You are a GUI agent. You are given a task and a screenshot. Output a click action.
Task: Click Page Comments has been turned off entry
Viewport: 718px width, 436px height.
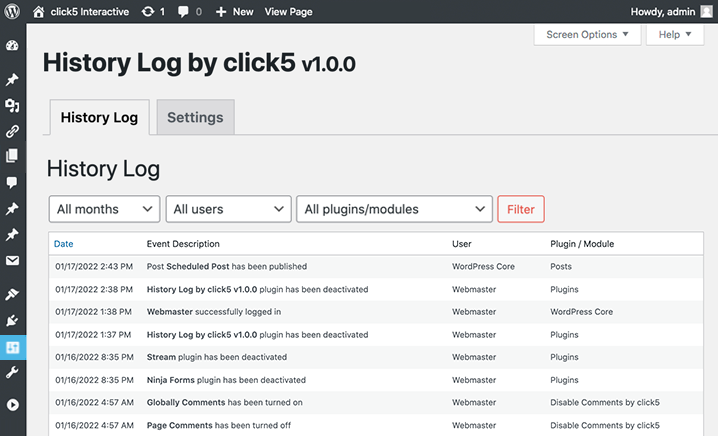click(218, 425)
